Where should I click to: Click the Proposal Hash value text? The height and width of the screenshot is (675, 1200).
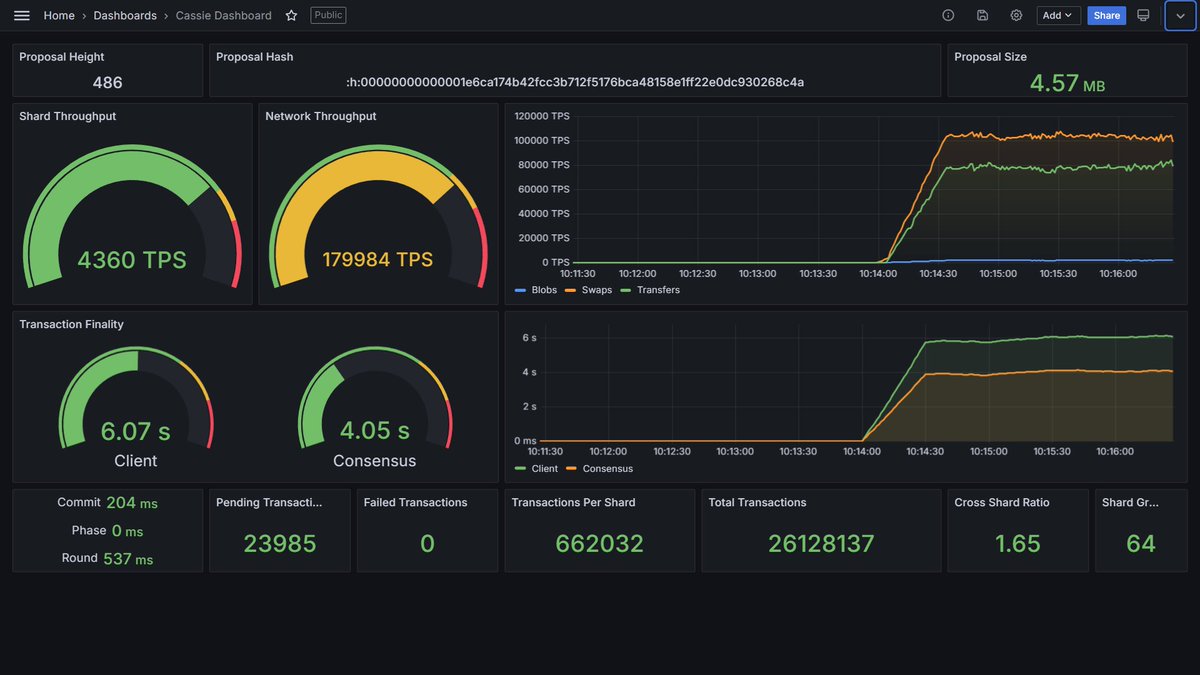click(x=575, y=82)
